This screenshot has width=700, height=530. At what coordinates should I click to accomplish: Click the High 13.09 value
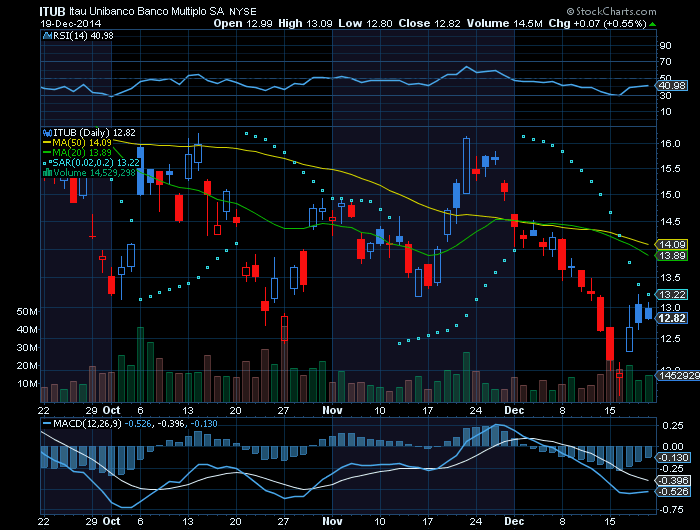click(305, 24)
